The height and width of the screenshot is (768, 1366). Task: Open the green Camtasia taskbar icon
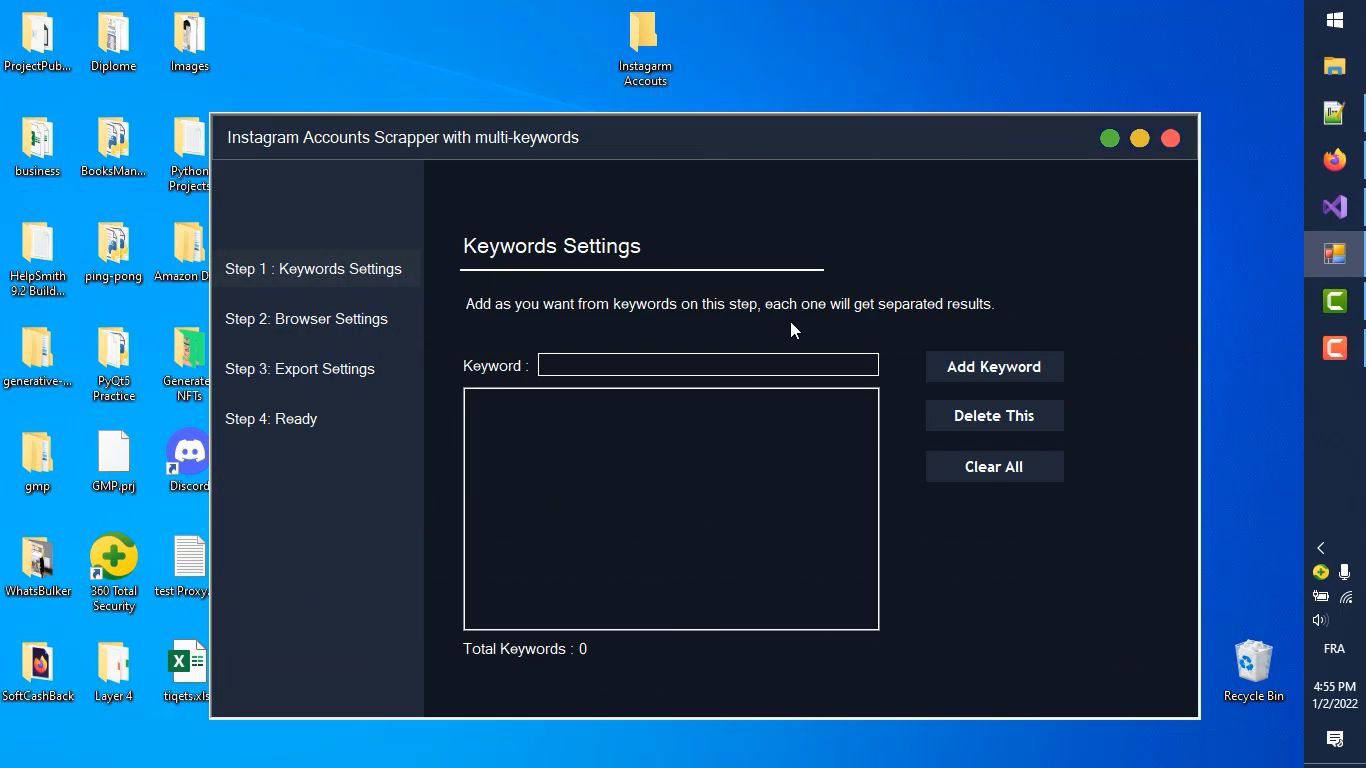click(x=1334, y=301)
